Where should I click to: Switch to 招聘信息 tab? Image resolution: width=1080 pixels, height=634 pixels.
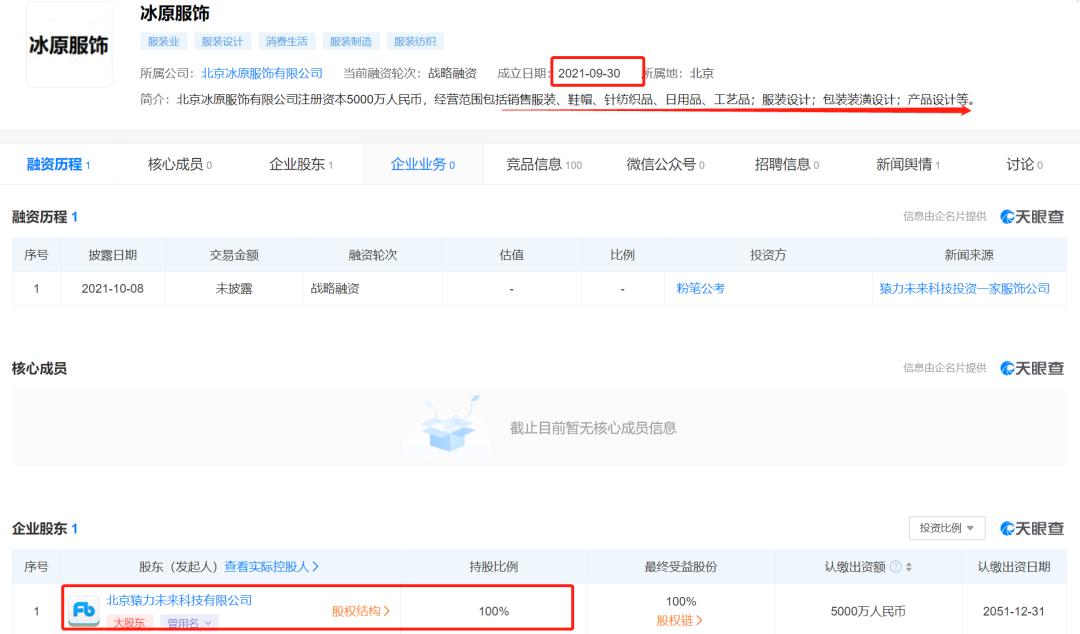pyautogui.click(x=787, y=164)
